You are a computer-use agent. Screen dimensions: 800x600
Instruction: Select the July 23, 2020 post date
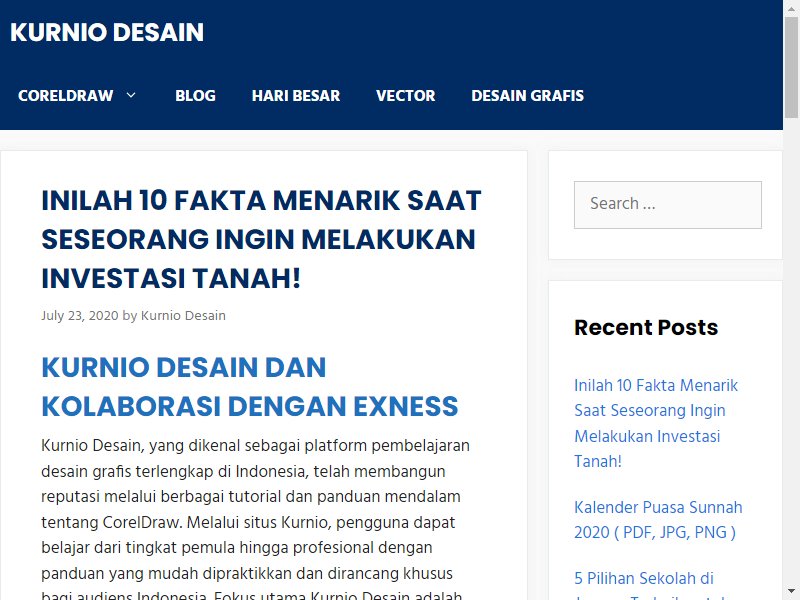[x=80, y=315]
